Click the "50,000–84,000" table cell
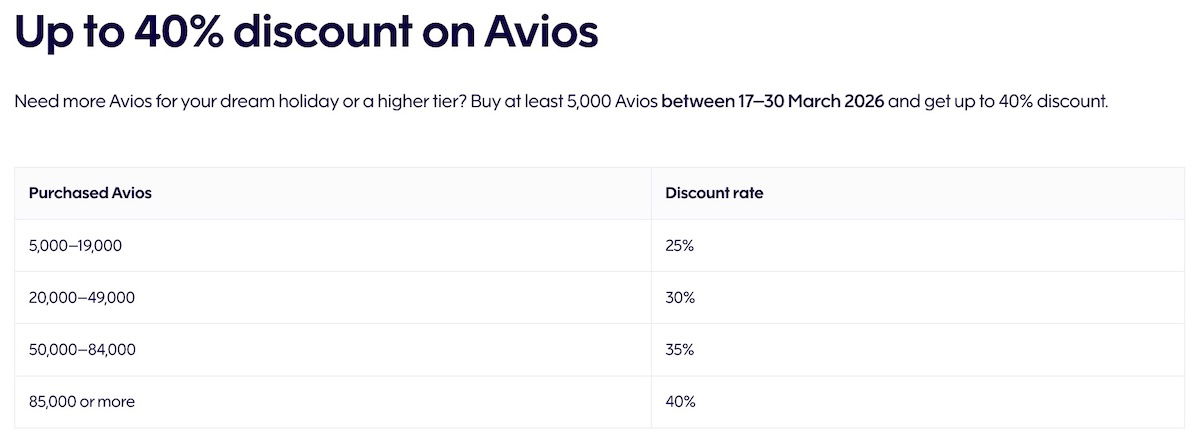This screenshot has height=442, width=1200. pyautogui.click(x=81, y=349)
